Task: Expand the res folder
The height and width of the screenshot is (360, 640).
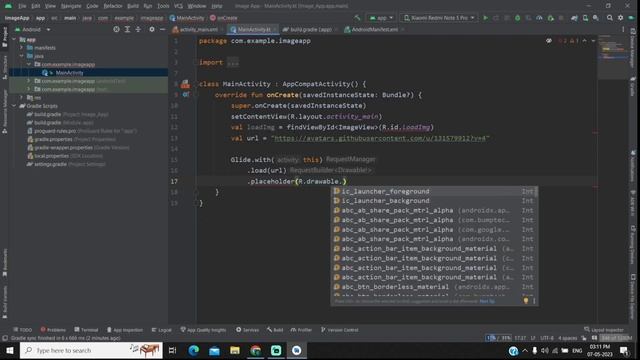Action: (x=22, y=98)
